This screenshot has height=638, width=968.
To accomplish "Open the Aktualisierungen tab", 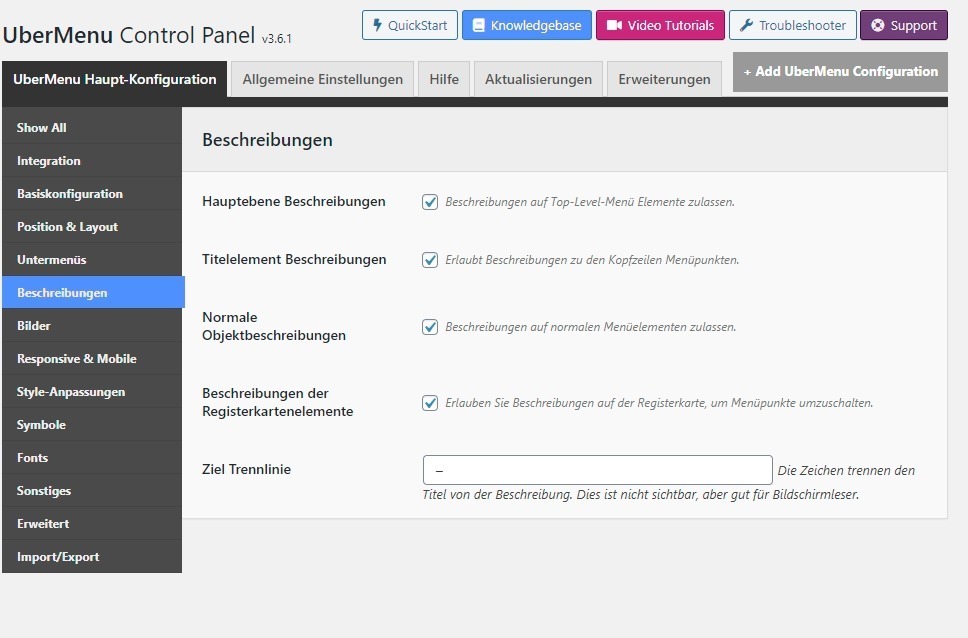I will 538,79.
